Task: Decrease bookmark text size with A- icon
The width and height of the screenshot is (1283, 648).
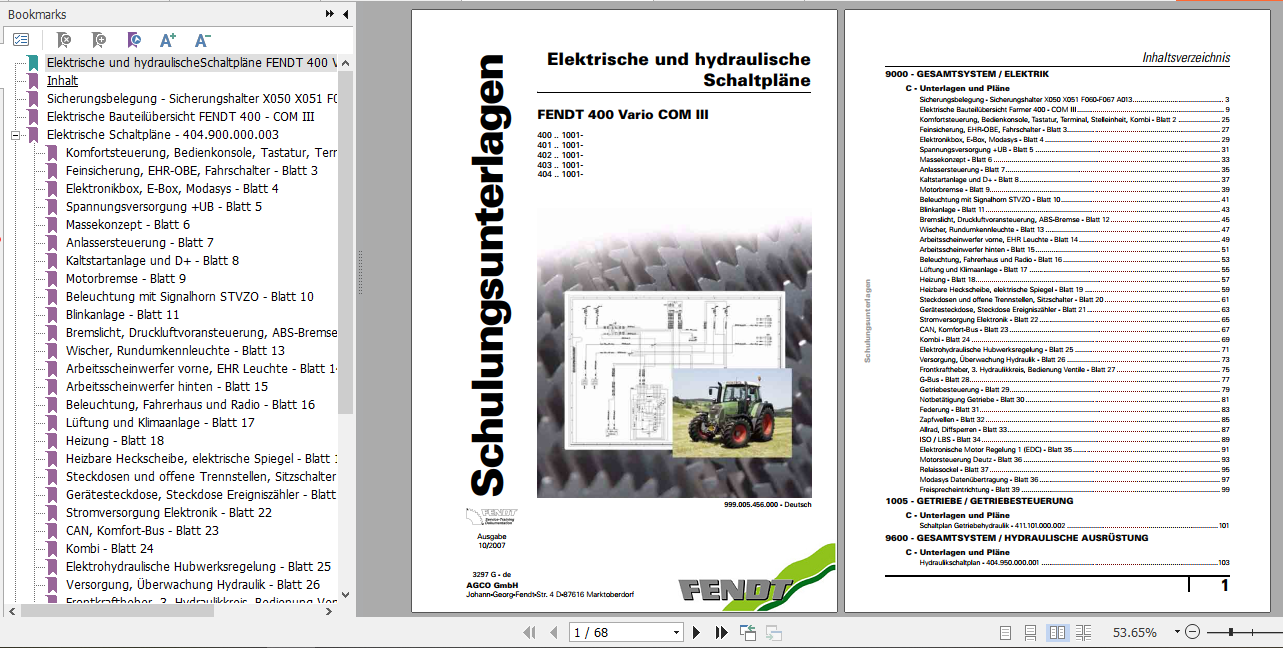Action: point(202,40)
